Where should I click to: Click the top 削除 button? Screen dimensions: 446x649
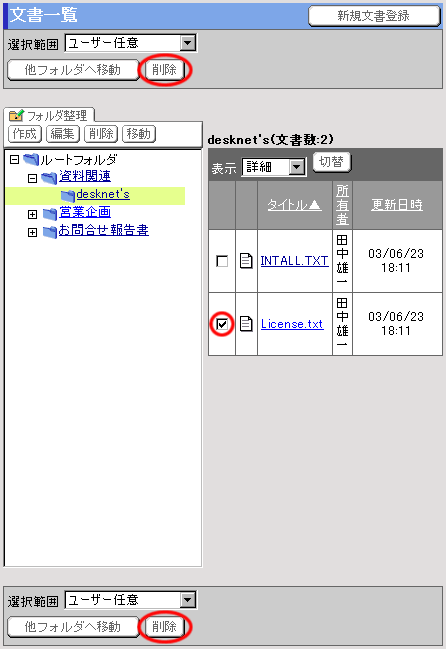(x=164, y=70)
